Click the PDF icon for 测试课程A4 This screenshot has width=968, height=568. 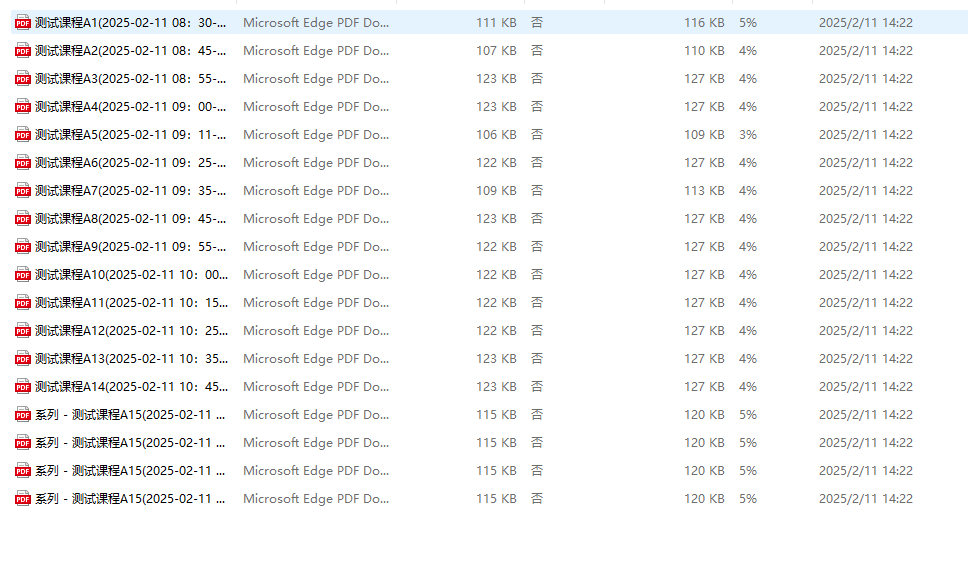(x=23, y=107)
